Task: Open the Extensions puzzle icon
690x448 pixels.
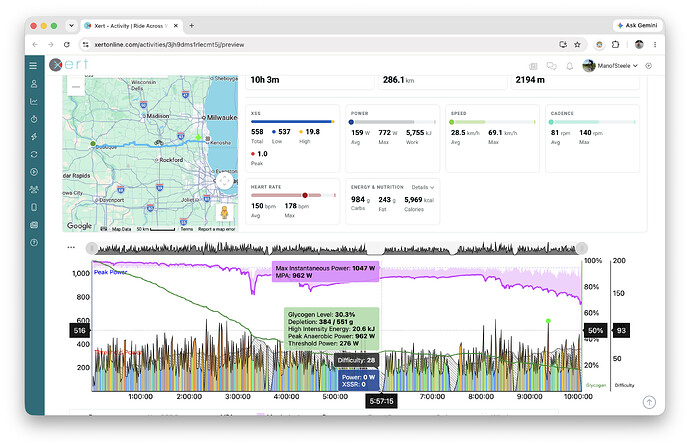Action: (616, 44)
